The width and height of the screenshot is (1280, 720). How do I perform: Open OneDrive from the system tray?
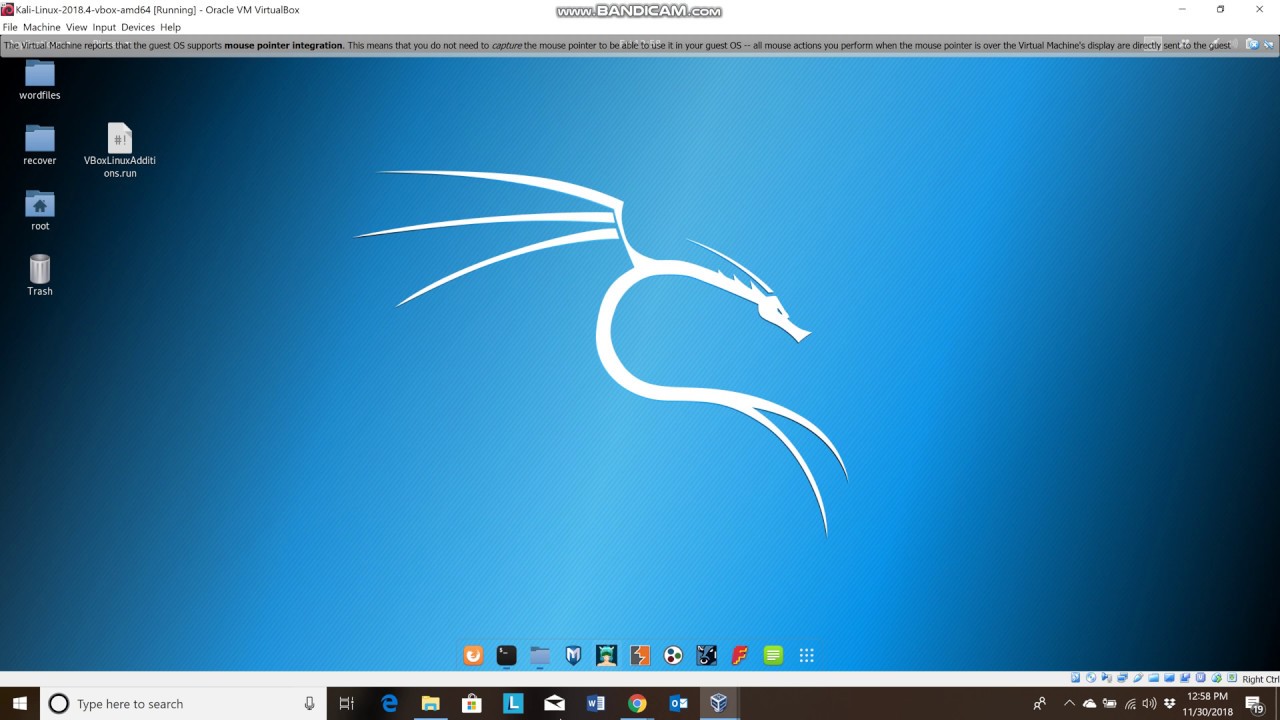pos(1090,704)
